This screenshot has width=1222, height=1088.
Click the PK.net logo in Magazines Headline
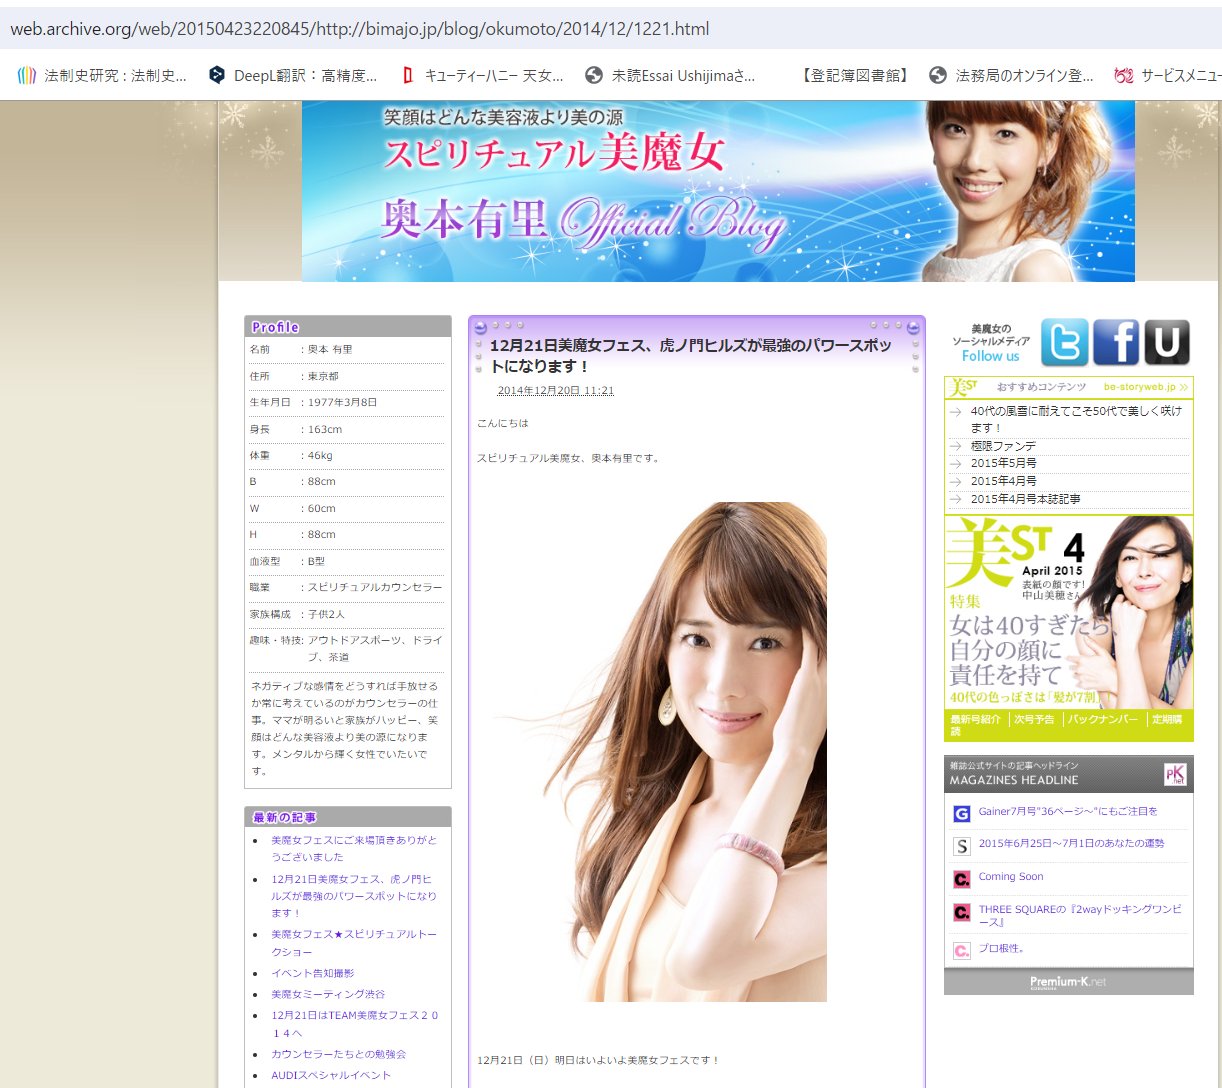pos(1175,774)
